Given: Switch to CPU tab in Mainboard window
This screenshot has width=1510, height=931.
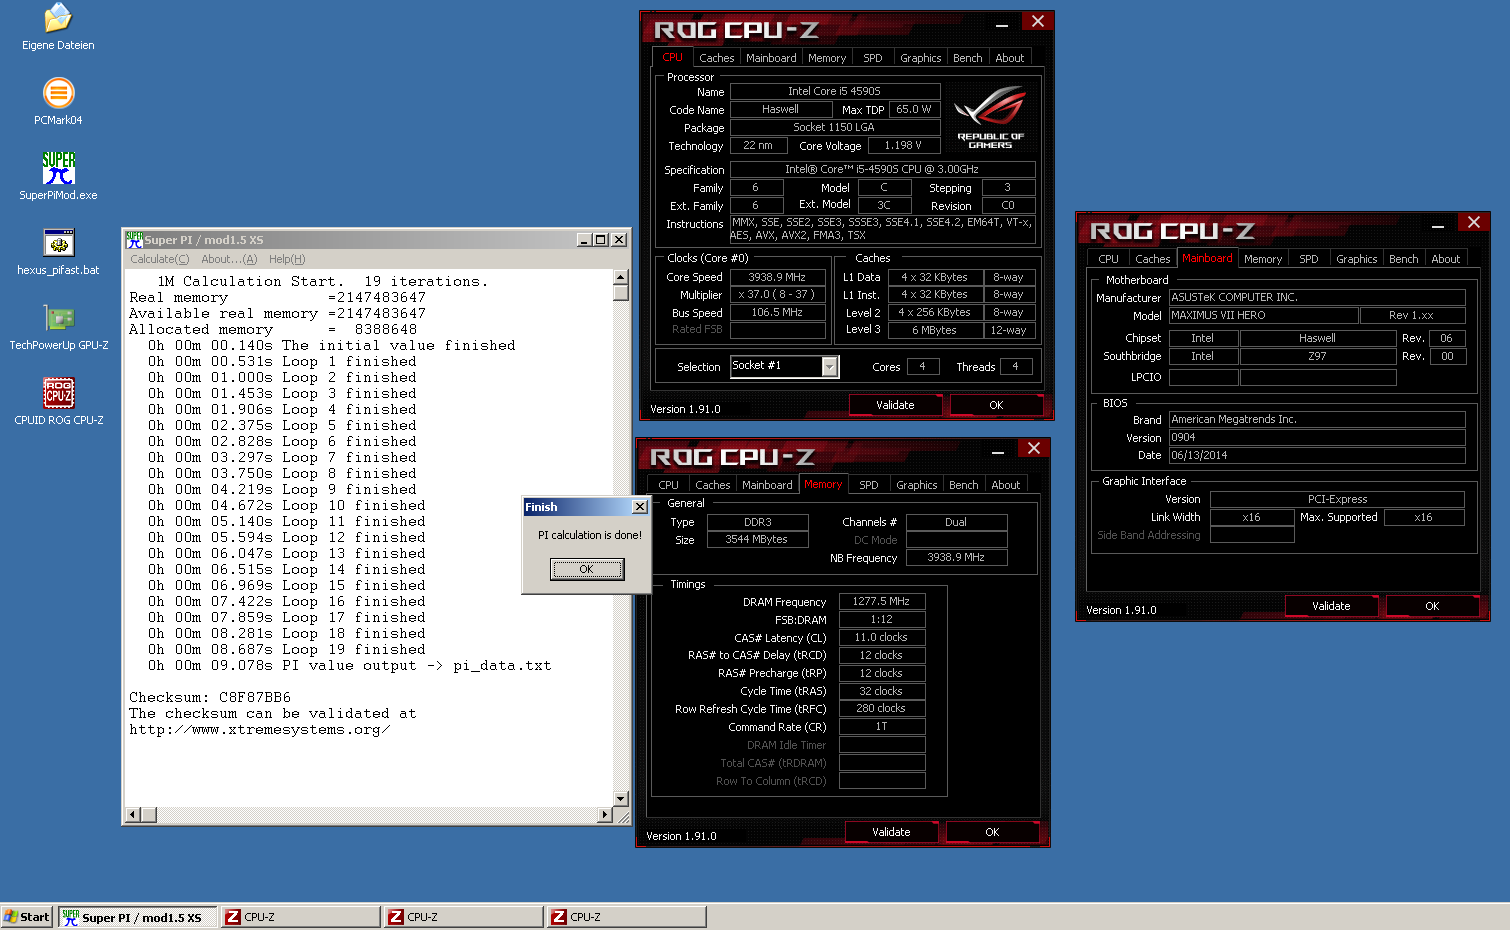Looking at the screenshot, I should [x=1108, y=259].
